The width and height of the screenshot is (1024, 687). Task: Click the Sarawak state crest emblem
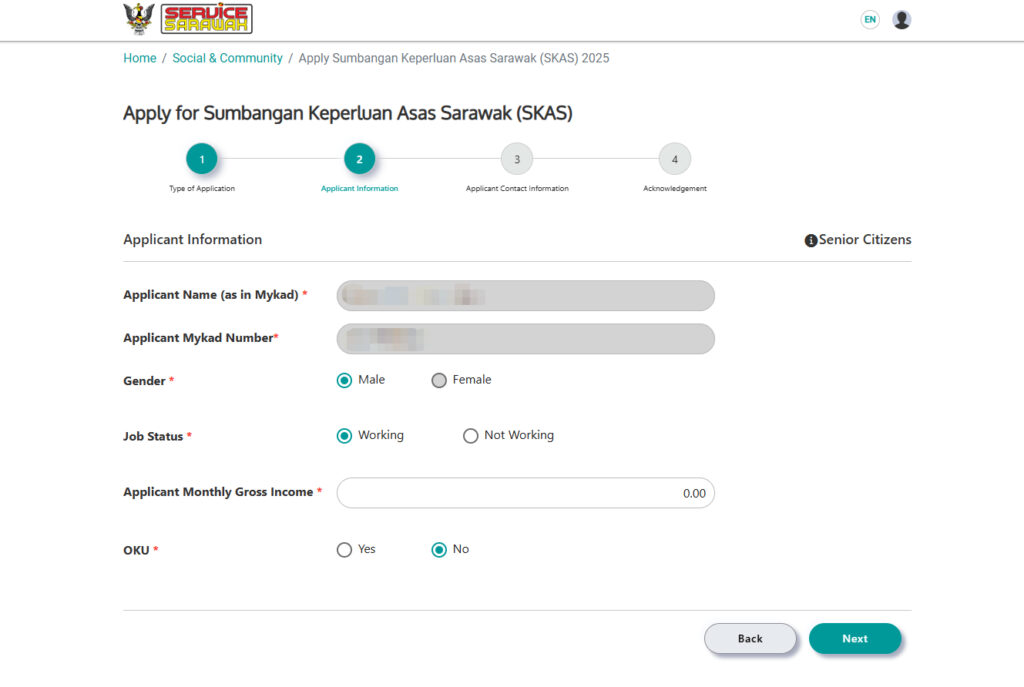click(x=139, y=18)
